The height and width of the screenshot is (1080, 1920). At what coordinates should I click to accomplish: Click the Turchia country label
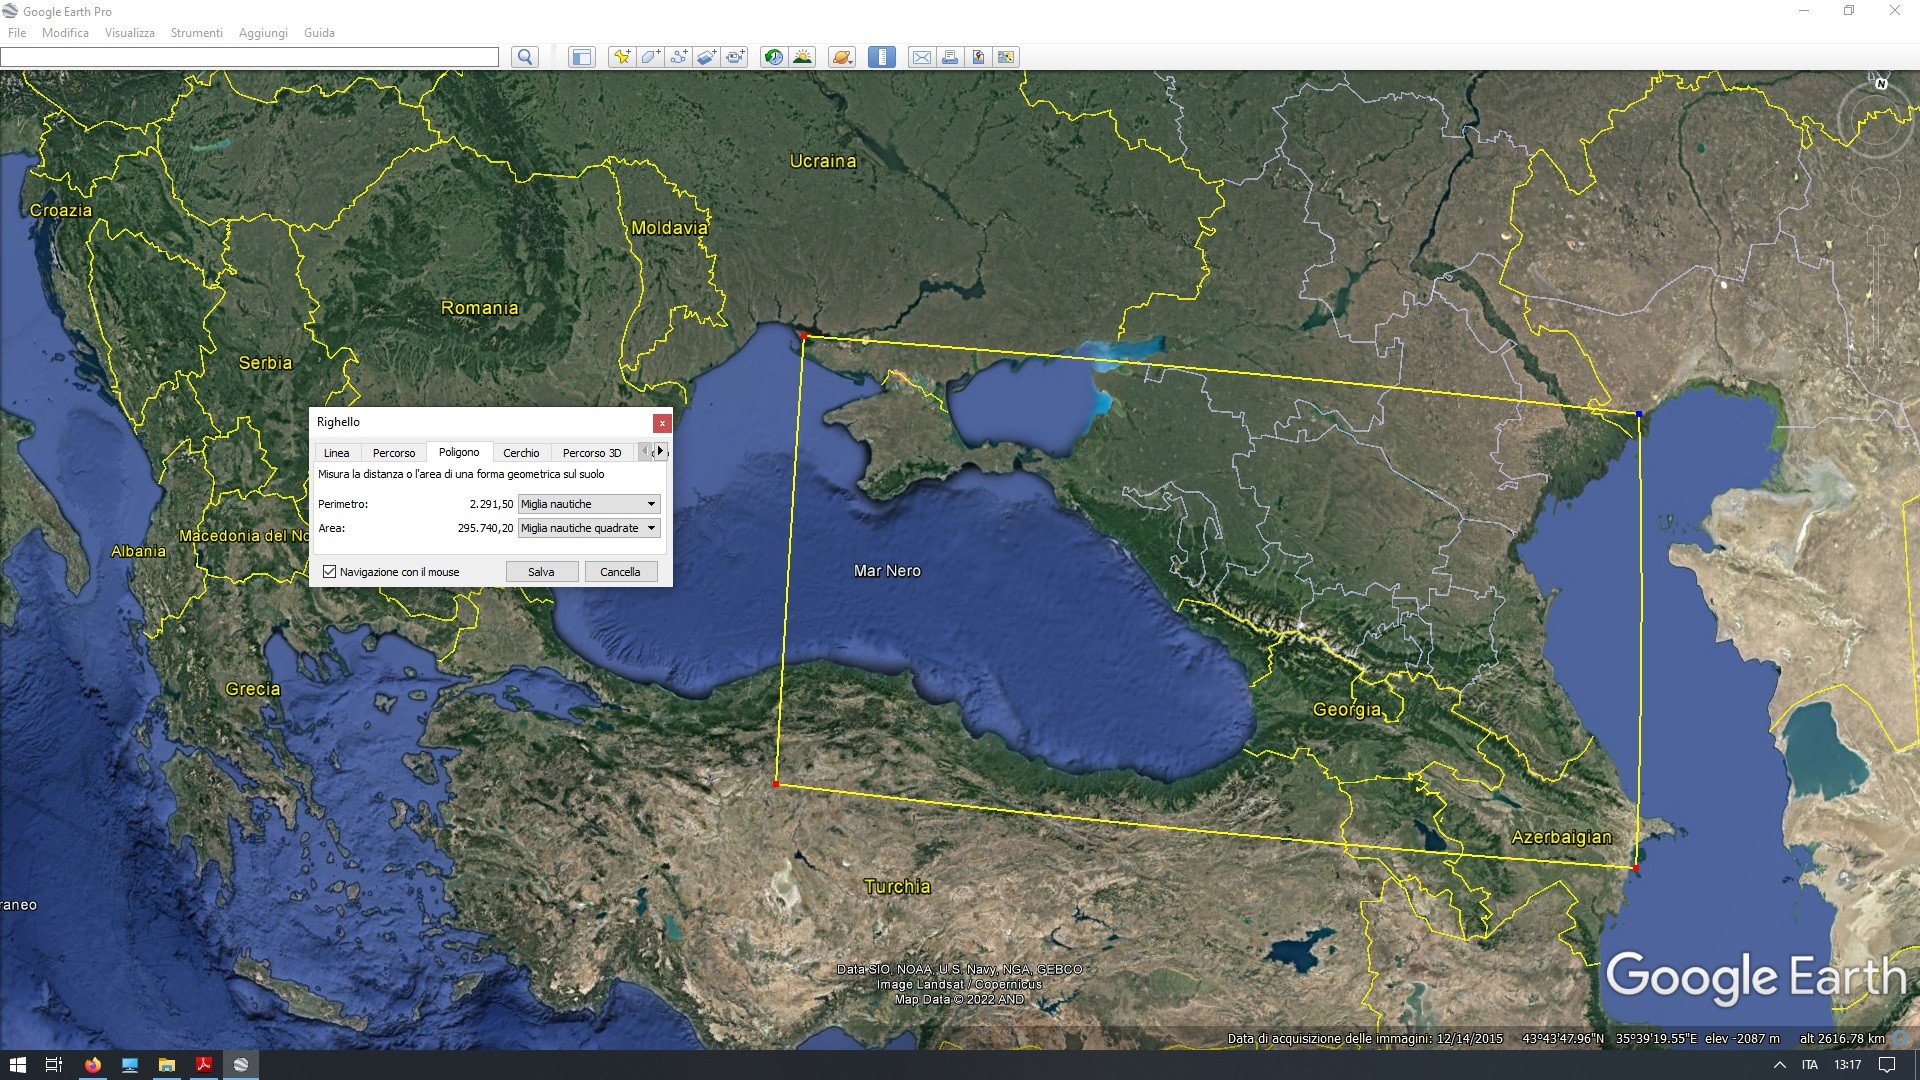897,886
